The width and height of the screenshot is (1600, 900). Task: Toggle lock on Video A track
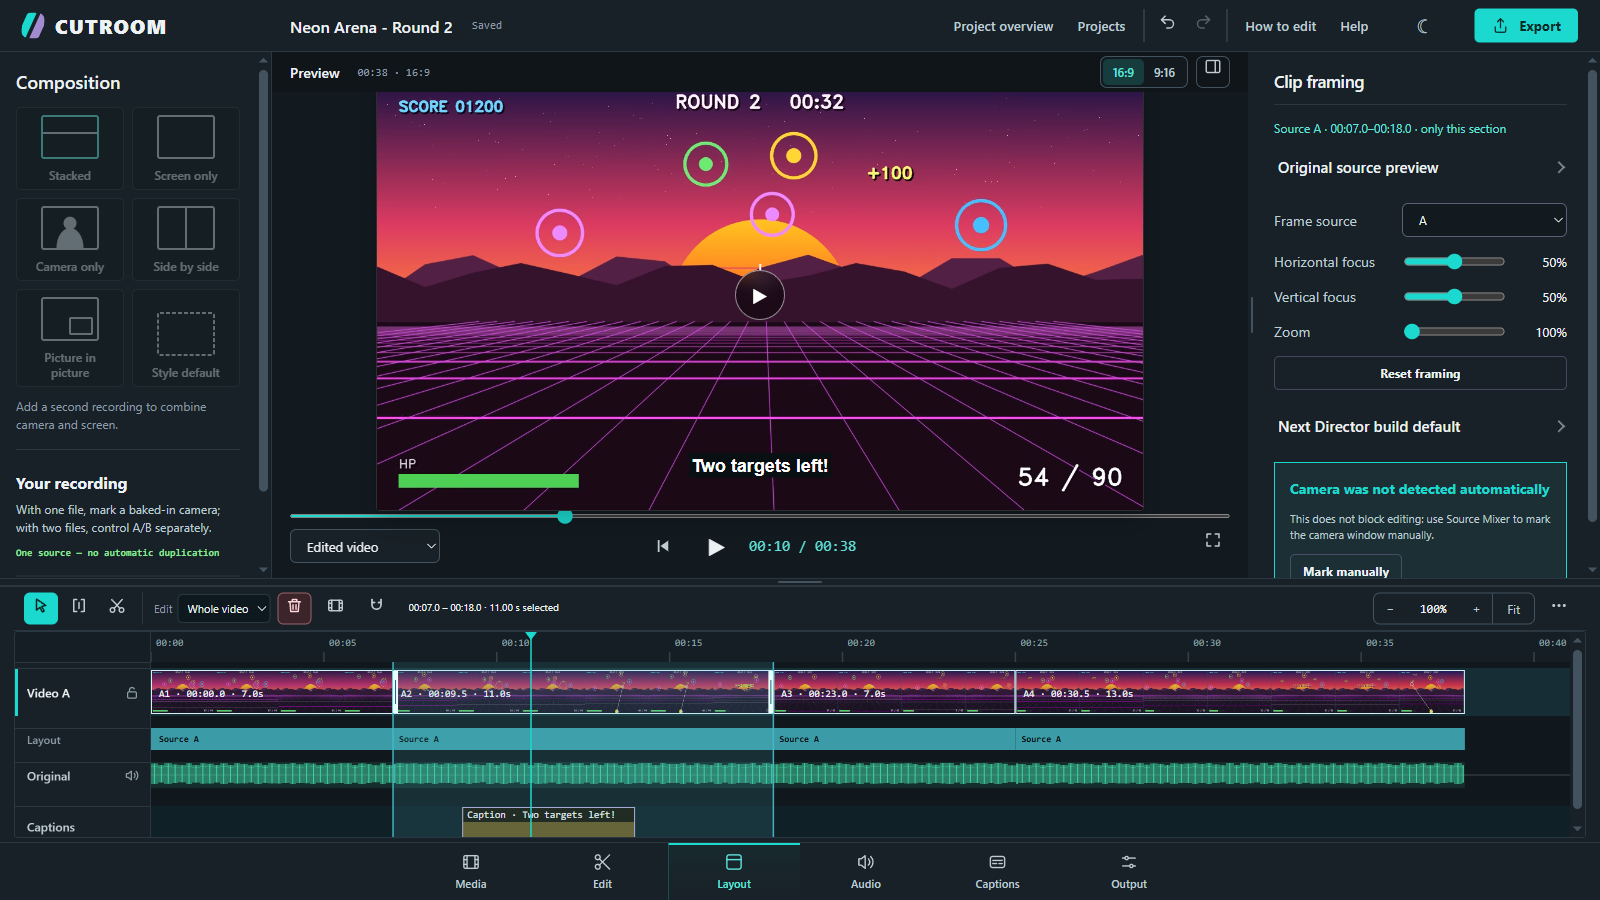[x=131, y=693]
